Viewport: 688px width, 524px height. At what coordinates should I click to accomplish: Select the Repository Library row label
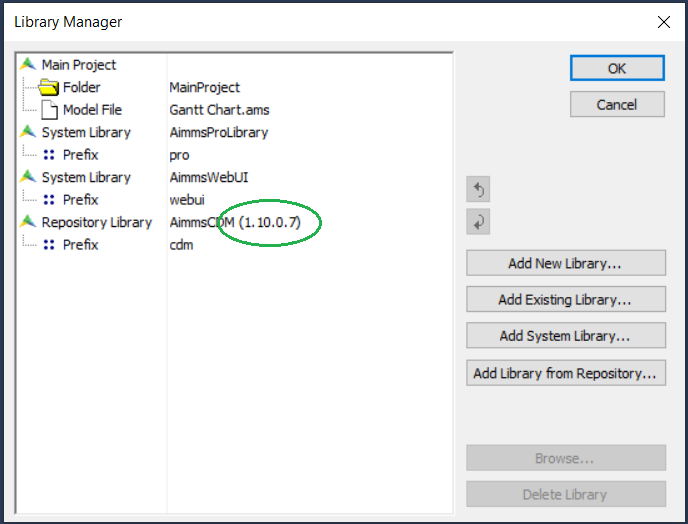tap(97, 223)
